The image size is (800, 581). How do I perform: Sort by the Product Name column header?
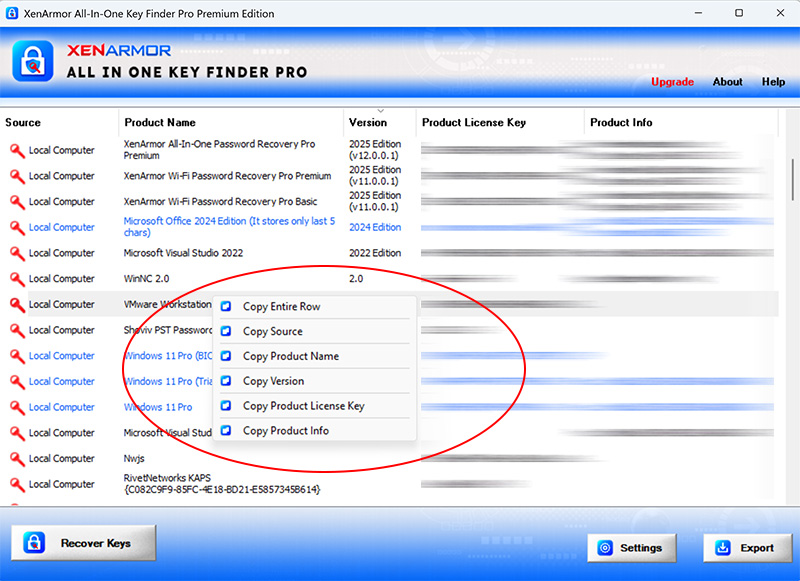(x=231, y=122)
